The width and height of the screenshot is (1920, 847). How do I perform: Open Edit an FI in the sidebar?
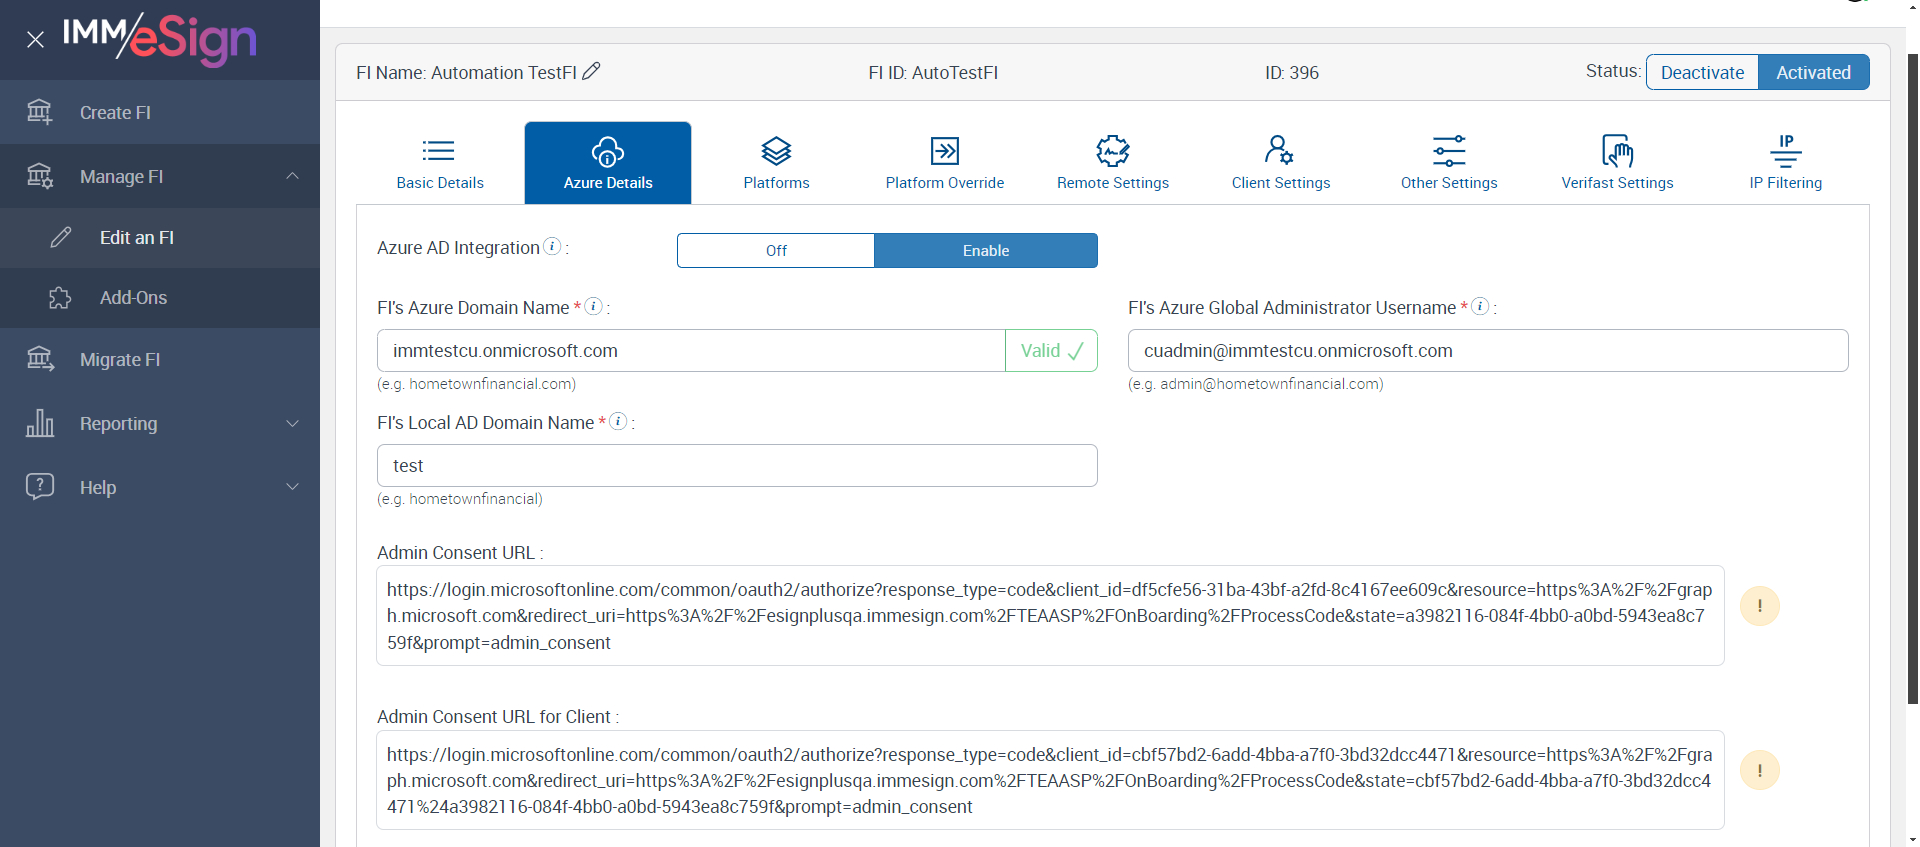point(160,237)
